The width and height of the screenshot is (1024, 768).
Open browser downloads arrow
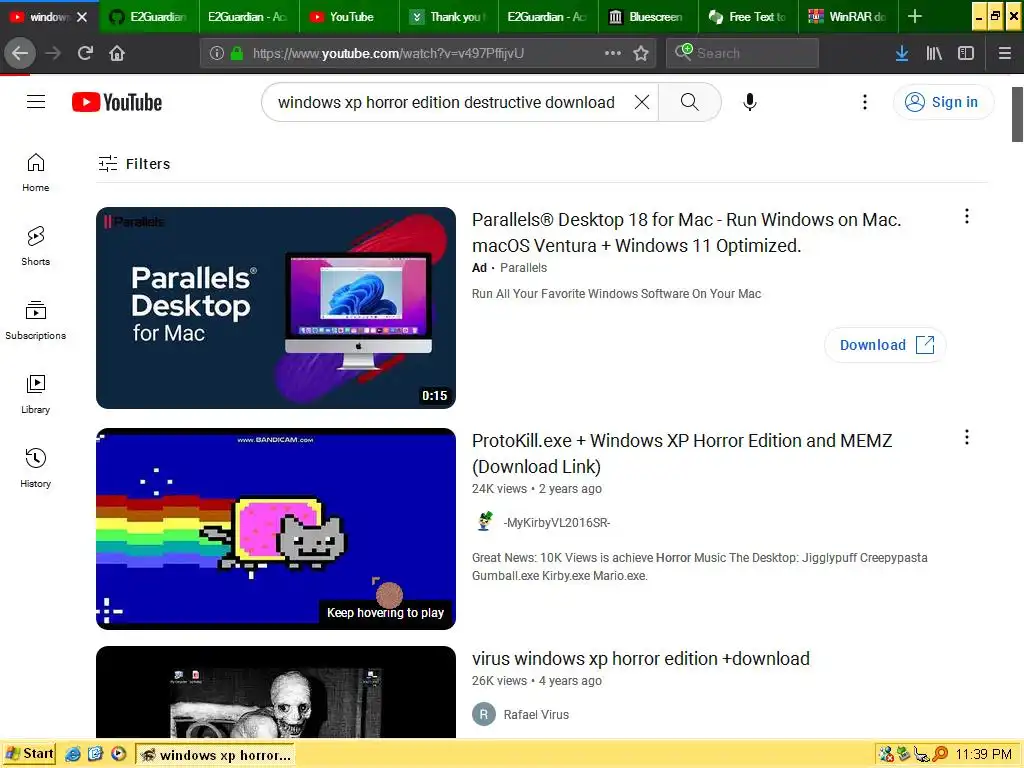[x=902, y=53]
